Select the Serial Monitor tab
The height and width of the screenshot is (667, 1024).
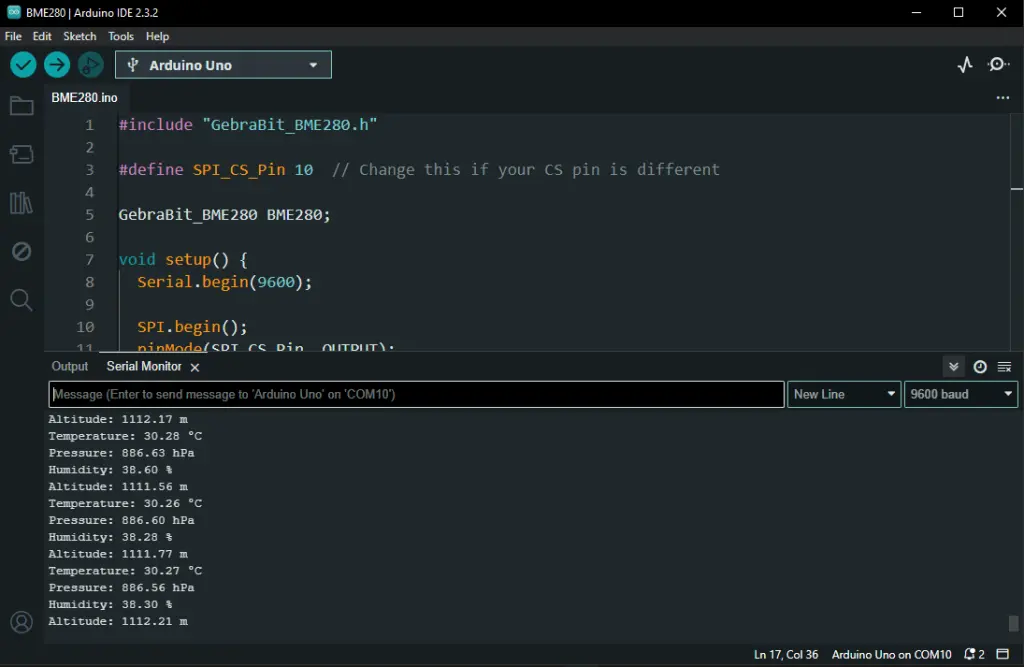pyautogui.click(x=144, y=366)
